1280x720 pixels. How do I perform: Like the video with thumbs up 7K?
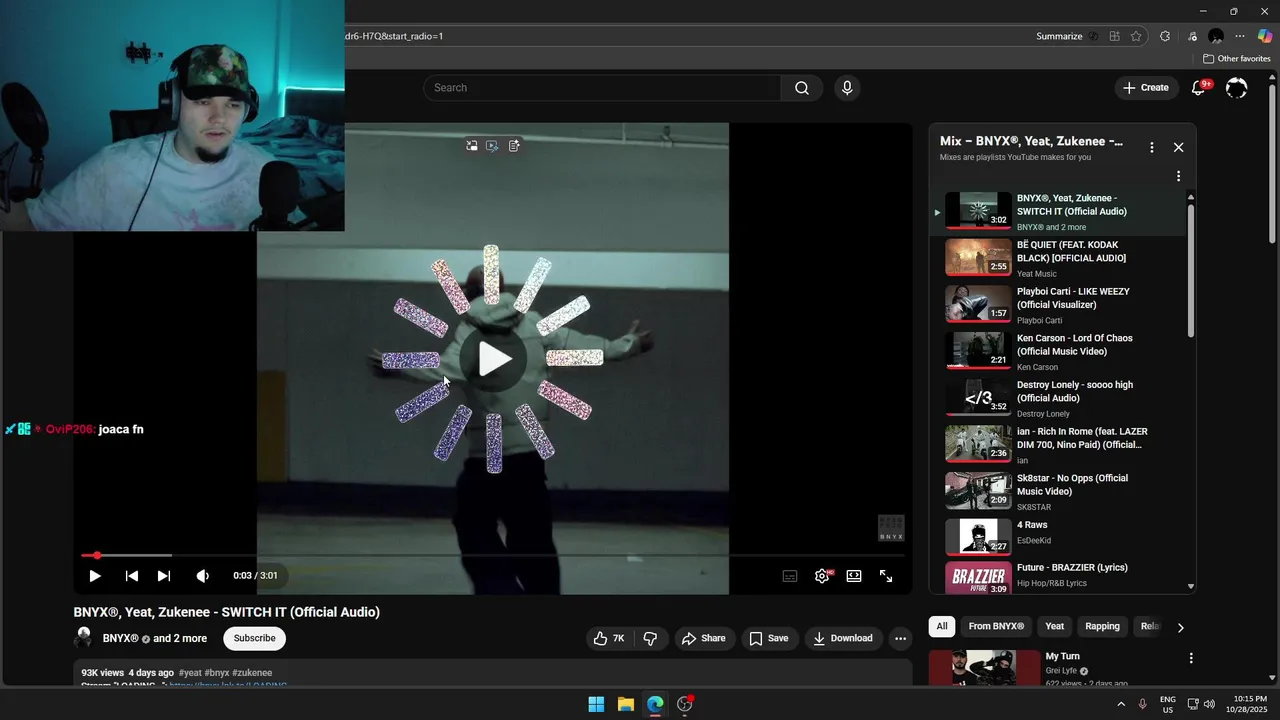609,638
